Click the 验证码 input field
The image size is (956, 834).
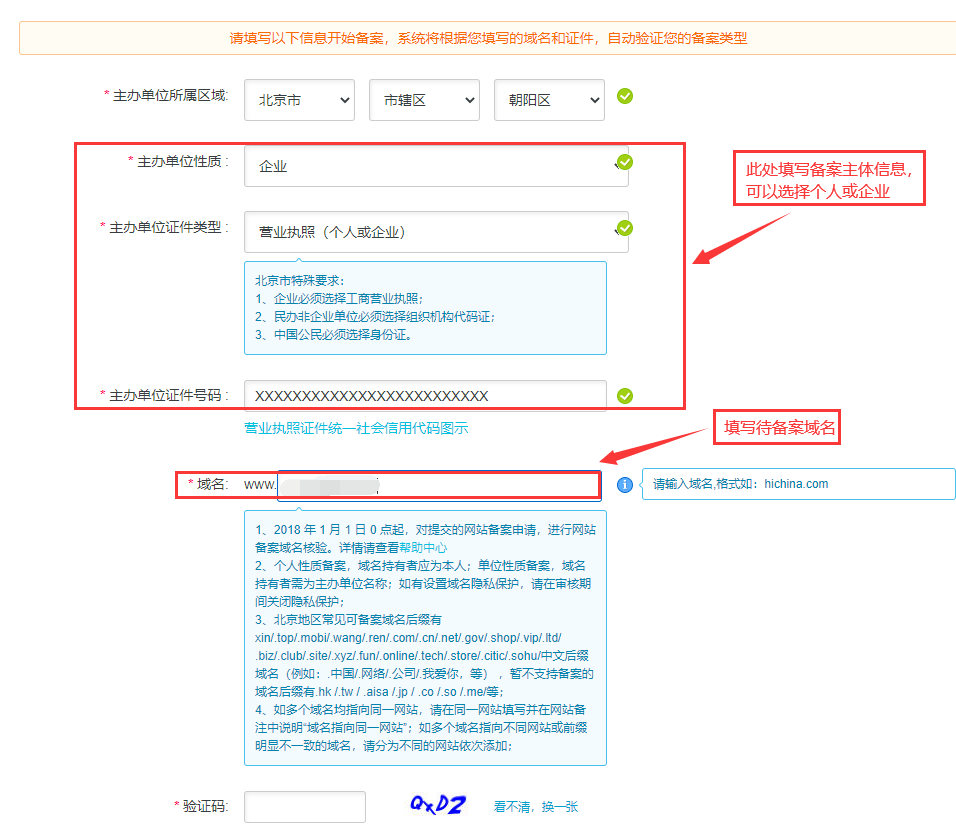pos(305,807)
